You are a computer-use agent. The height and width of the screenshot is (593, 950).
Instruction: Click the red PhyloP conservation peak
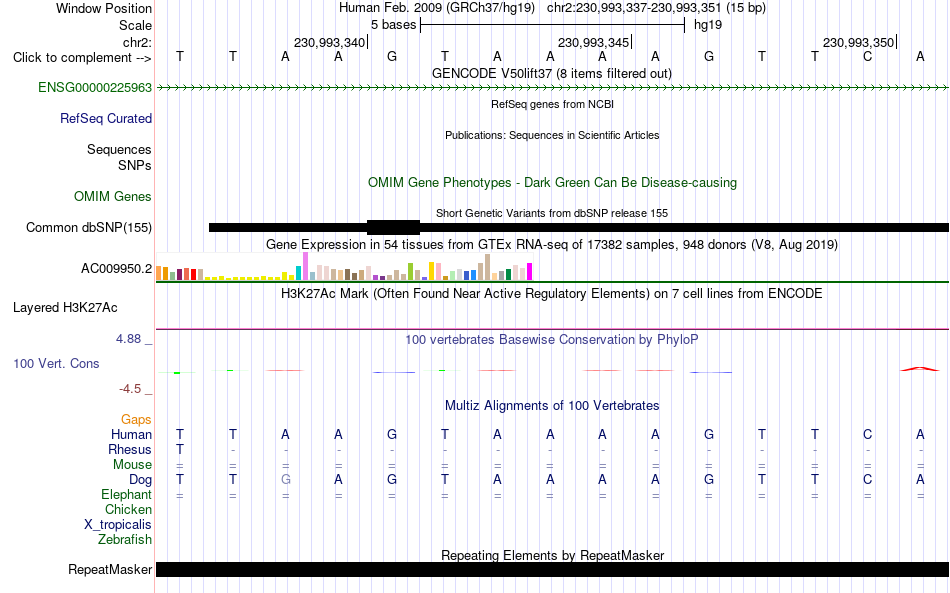pyautogui.click(x=920, y=368)
